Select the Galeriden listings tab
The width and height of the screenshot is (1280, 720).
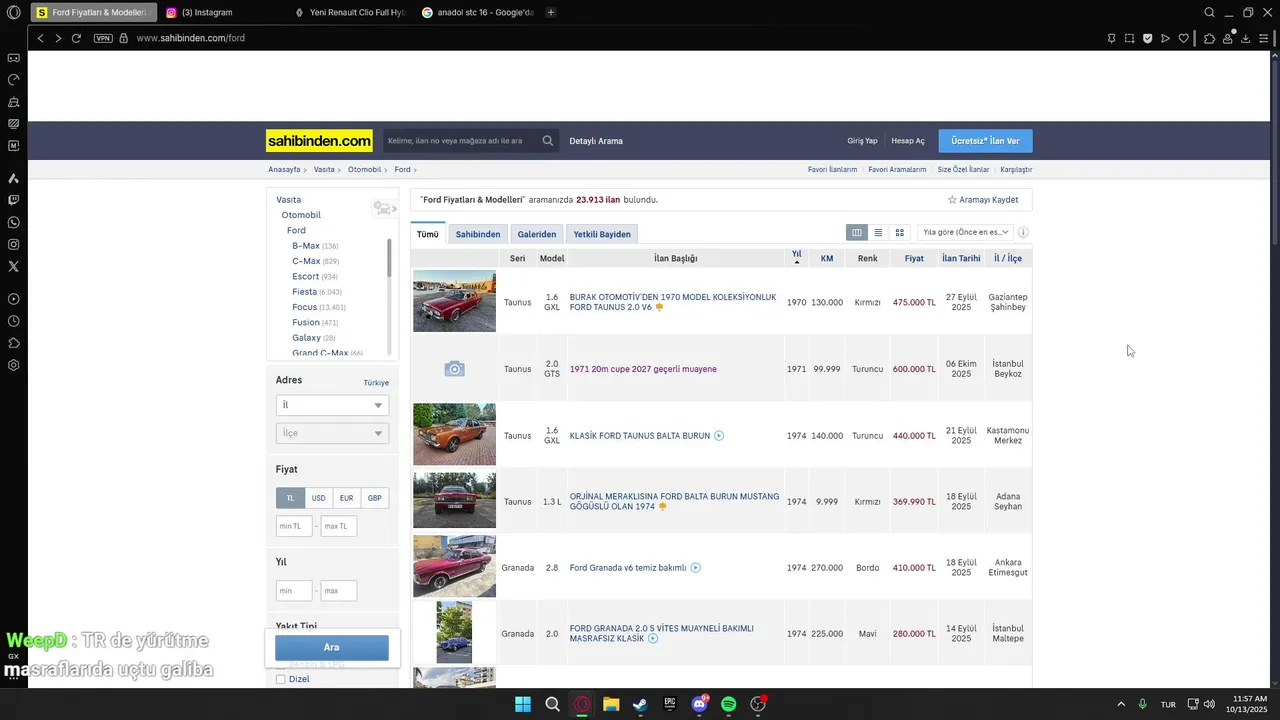coord(536,234)
